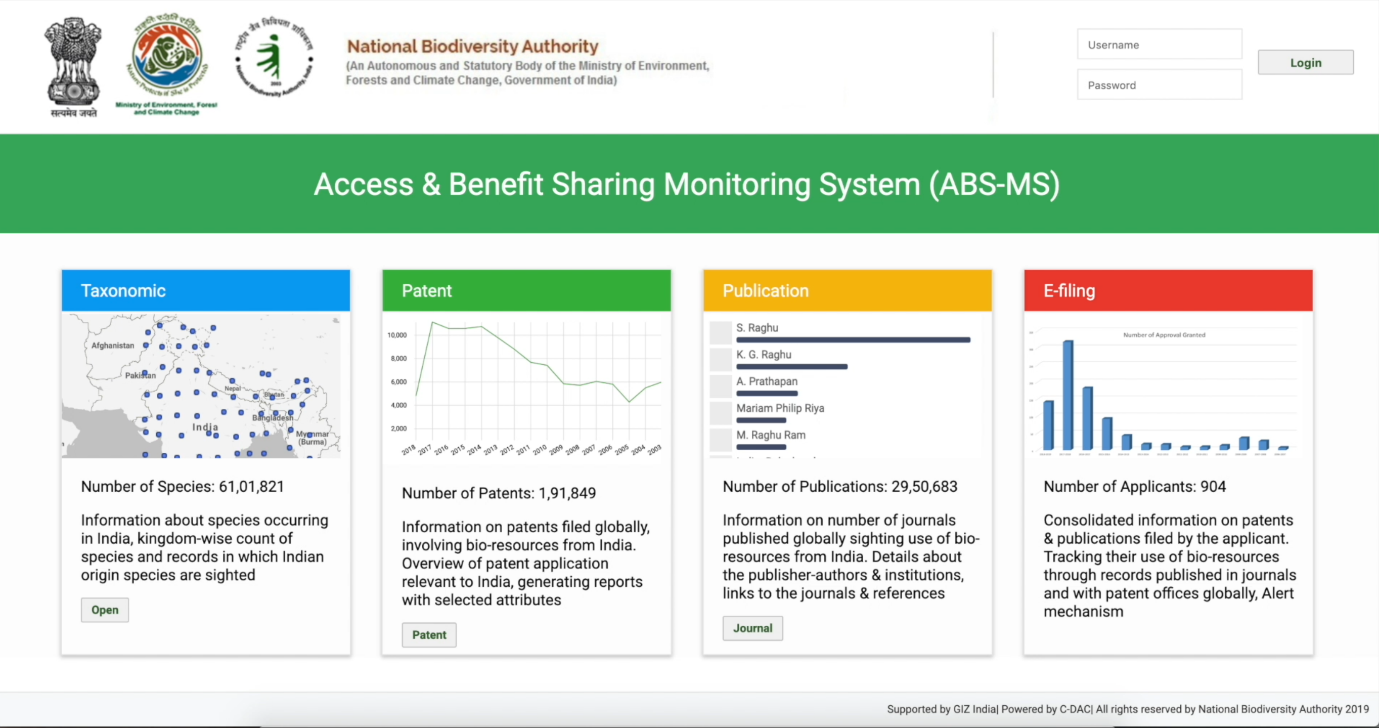1379x728 pixels.
Task: Select the yellow Publication card header
Action: [x=847, y=291]
